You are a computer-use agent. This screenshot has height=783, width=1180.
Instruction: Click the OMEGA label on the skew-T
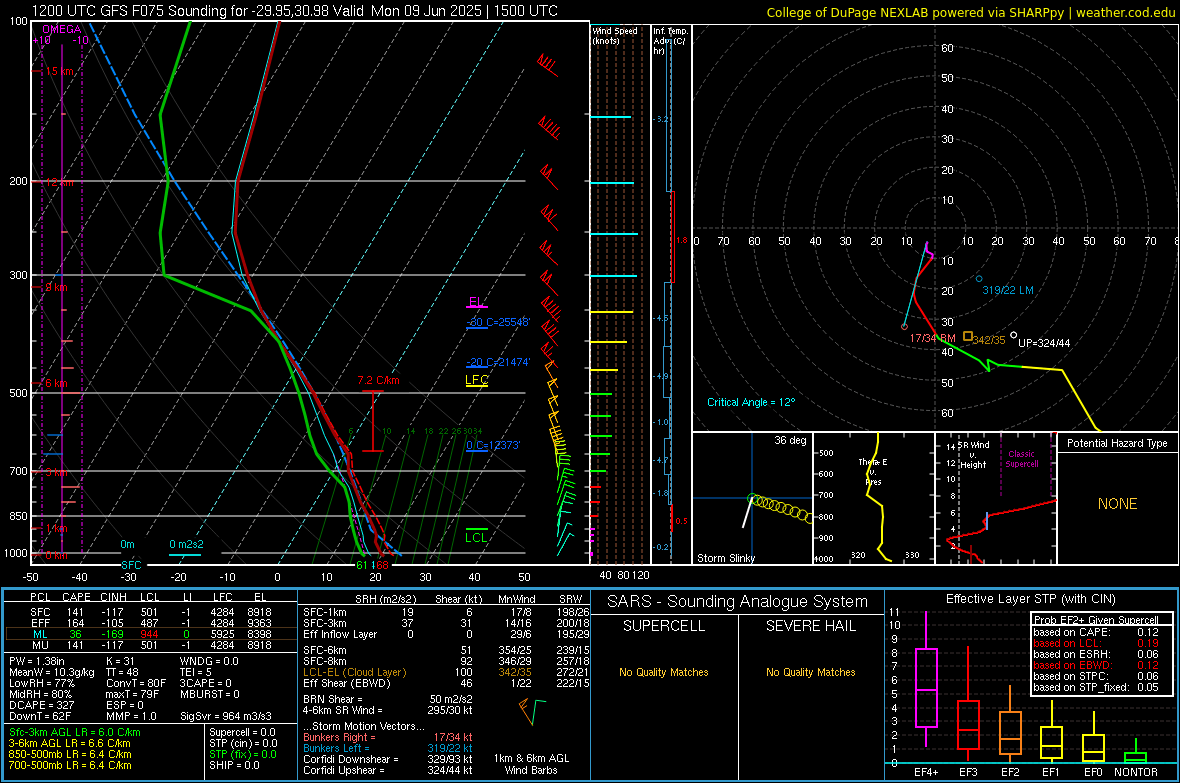(62, 29)
